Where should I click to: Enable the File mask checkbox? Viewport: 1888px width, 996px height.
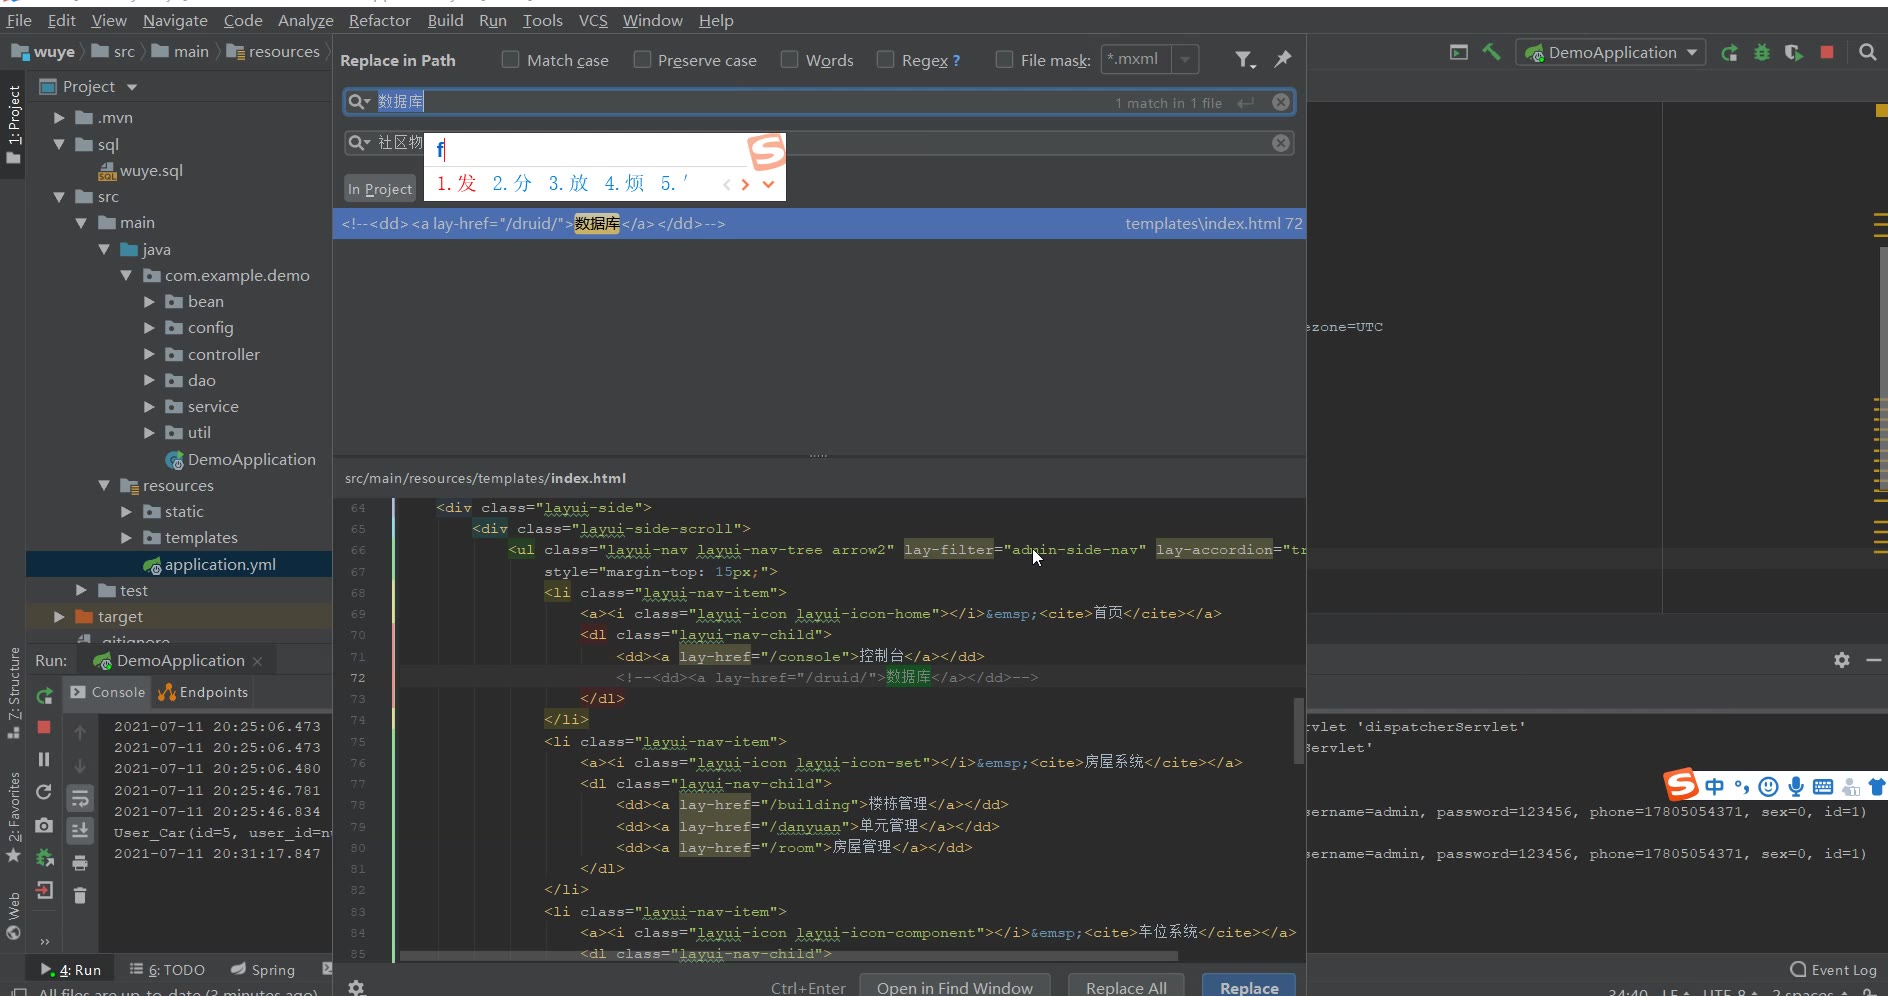(x=1004, y=60)
